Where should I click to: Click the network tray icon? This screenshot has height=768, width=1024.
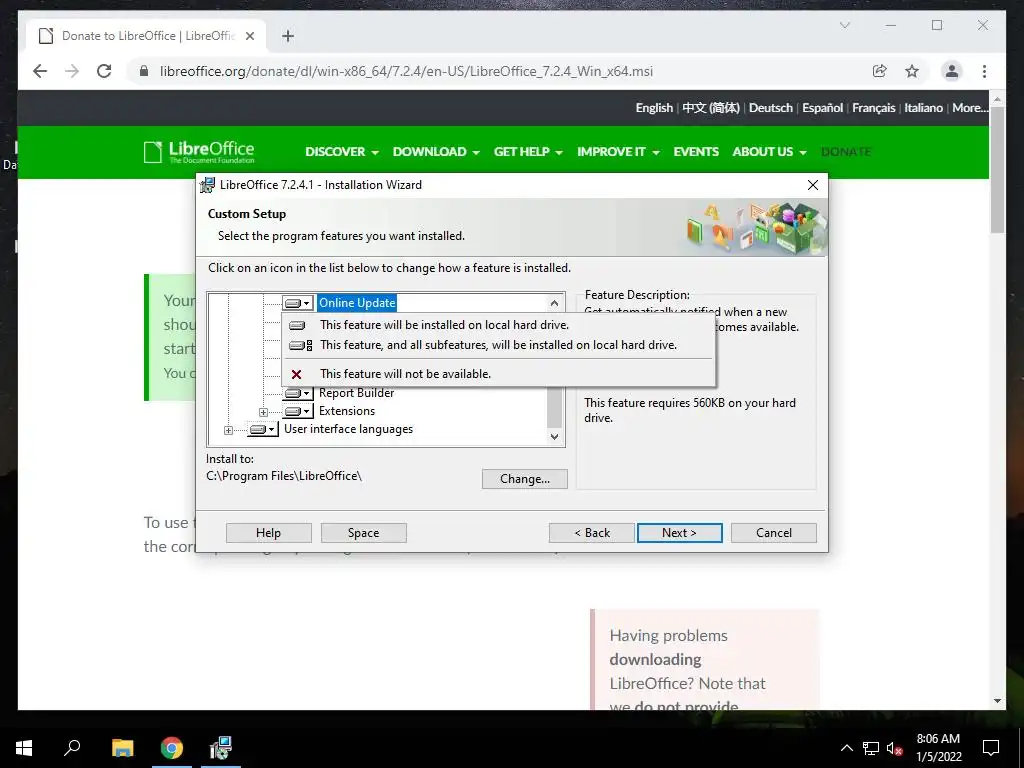871,748
